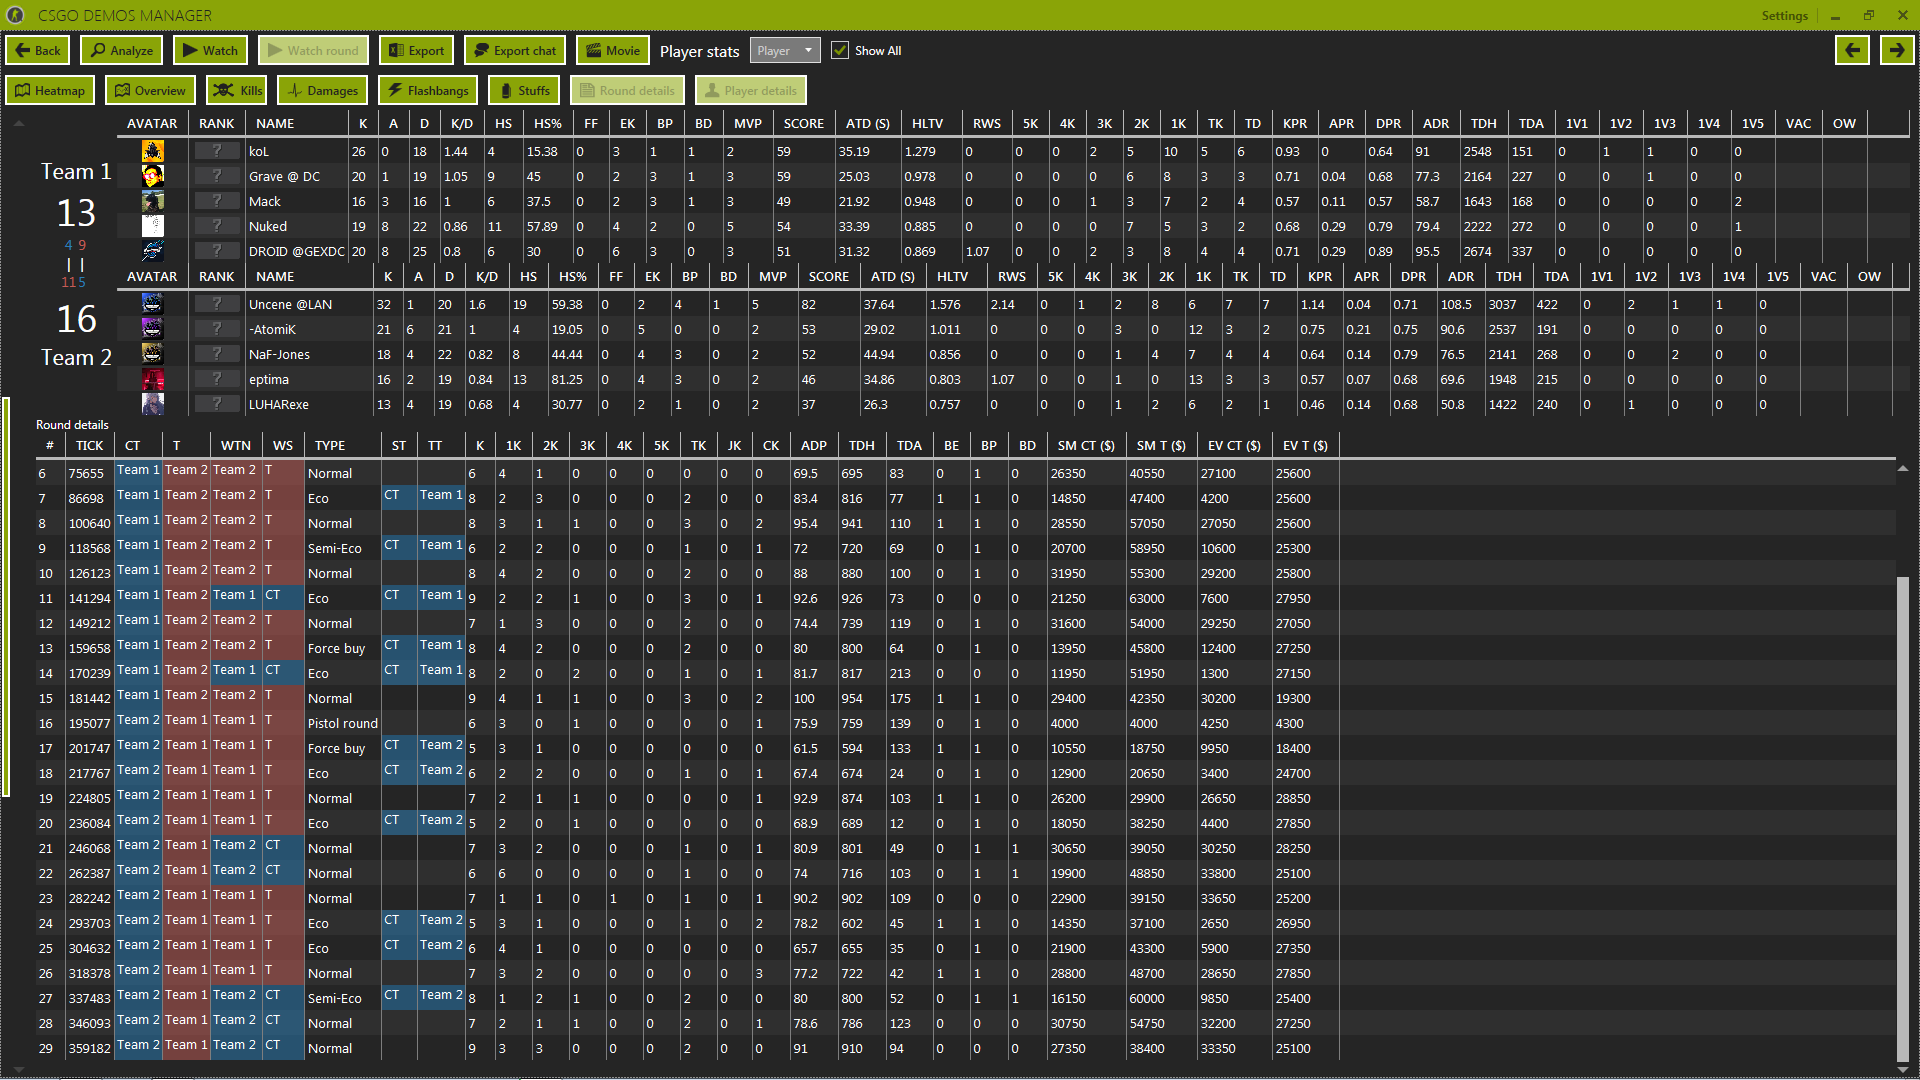Click eptima's avatar image
The image size is (1920, 1080).
coord(152,379)
